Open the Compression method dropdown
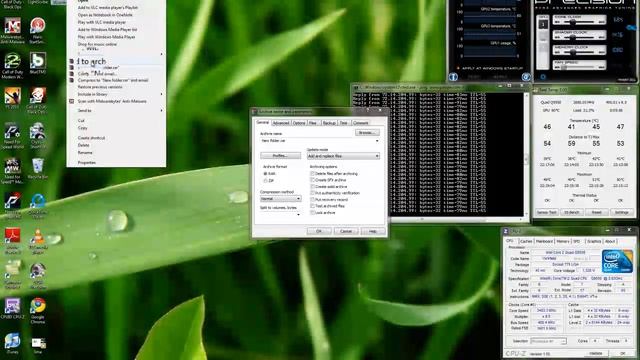 (280, 199)
